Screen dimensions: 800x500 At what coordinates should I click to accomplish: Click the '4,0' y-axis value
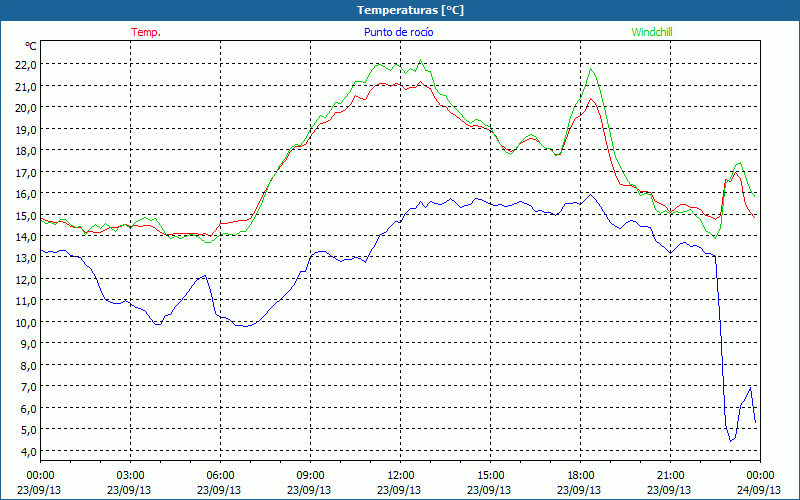click(29, 452)
